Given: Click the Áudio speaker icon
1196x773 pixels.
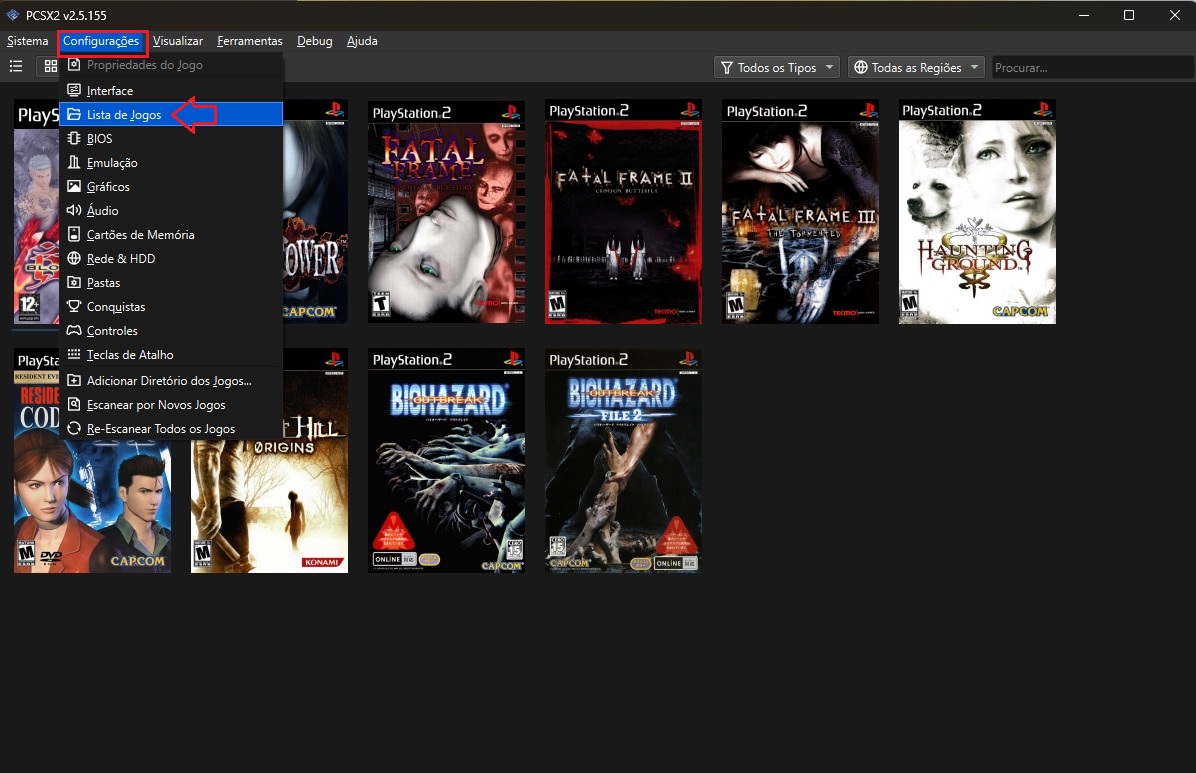Looking at the screenshot, I should click(73, 211).
